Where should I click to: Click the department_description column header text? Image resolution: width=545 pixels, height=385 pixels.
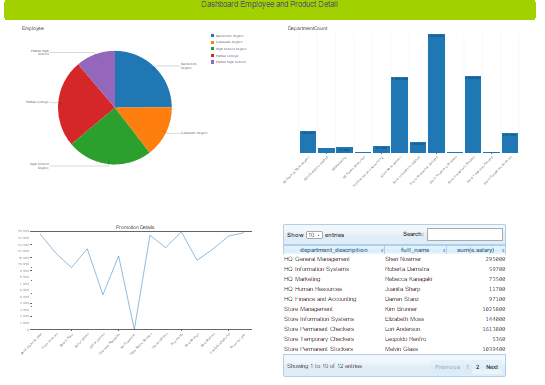coord(334,250)
